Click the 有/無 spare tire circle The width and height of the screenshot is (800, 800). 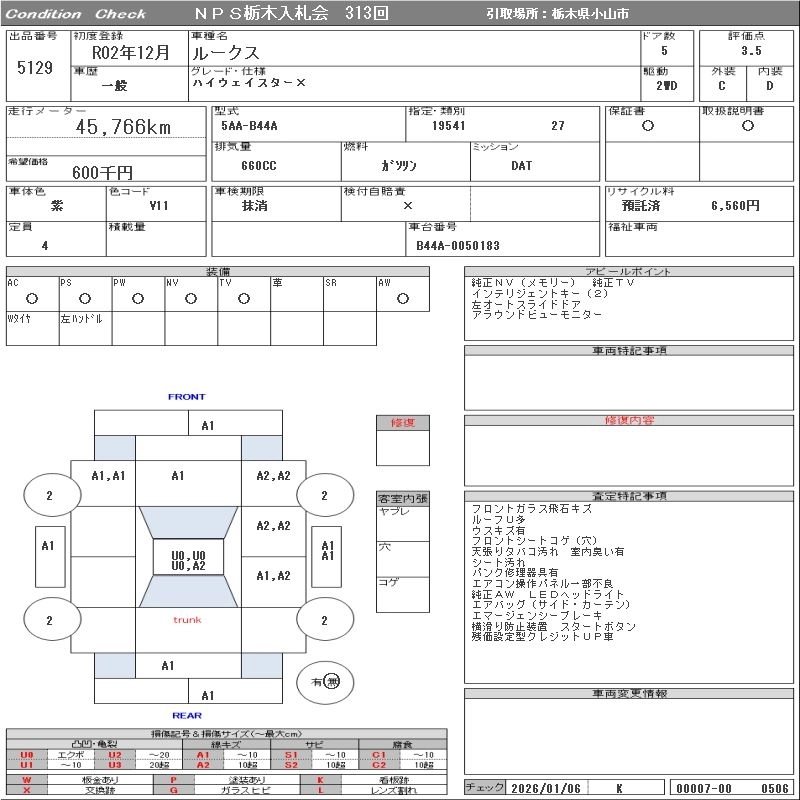[325, 682]
